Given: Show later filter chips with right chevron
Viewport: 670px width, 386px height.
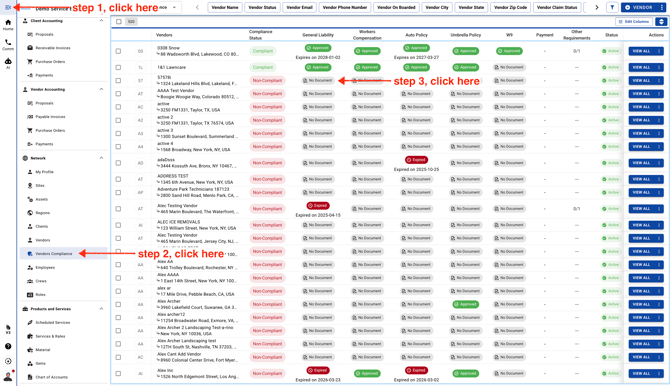Looking at the screenshot, I should (x=597, y=7).
